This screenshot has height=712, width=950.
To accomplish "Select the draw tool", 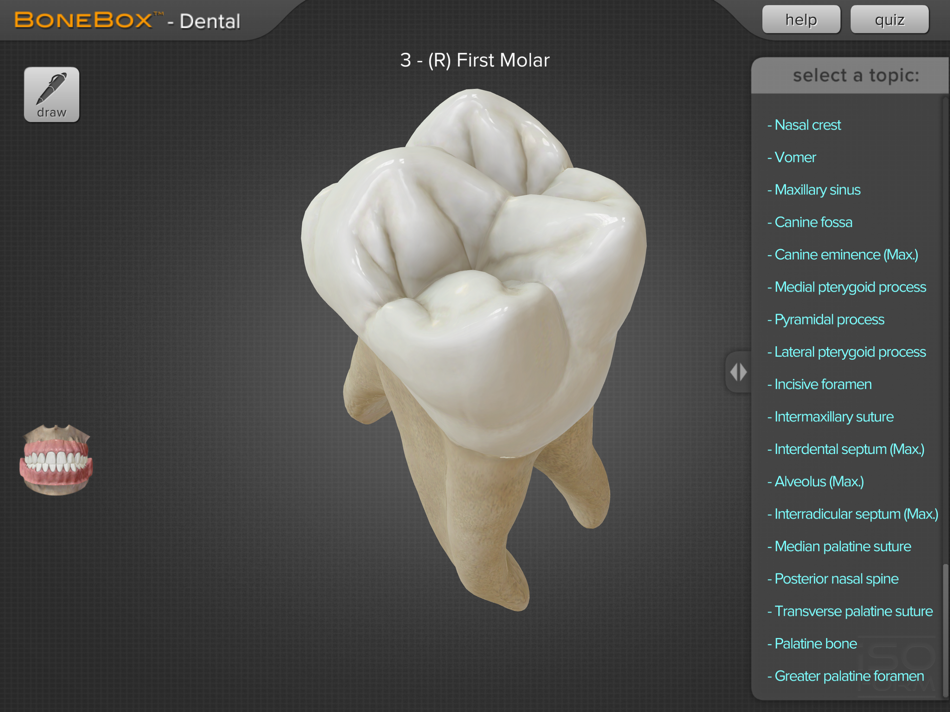I will (50, 94).
